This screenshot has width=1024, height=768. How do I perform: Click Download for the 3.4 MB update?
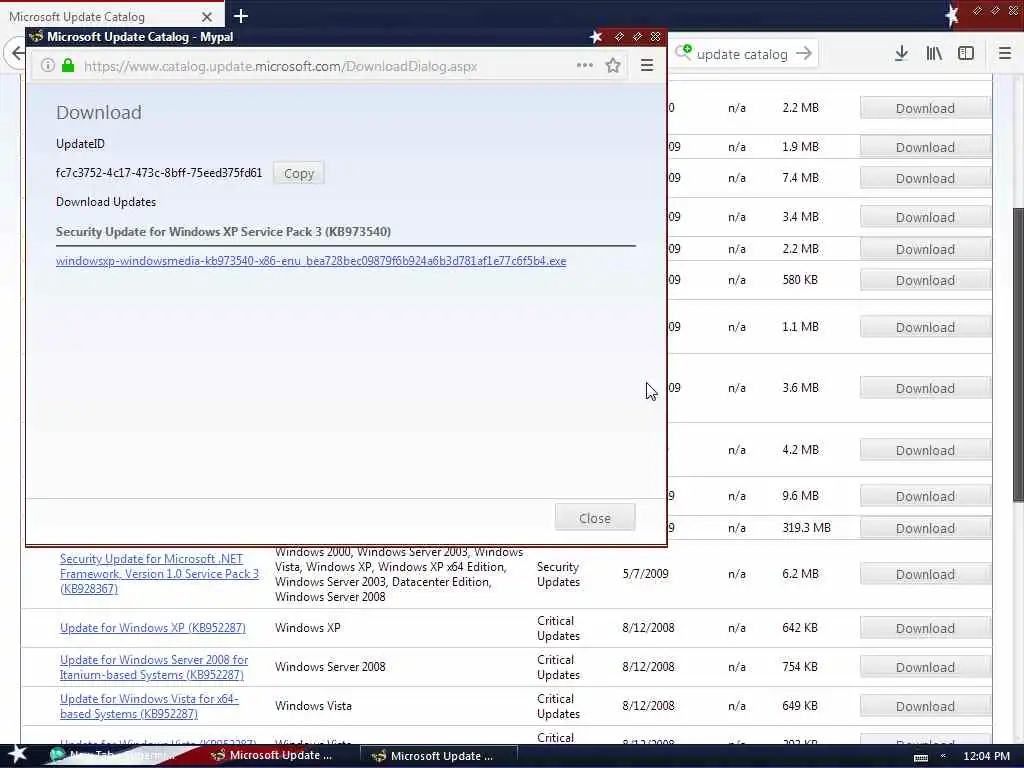point(925,217)
